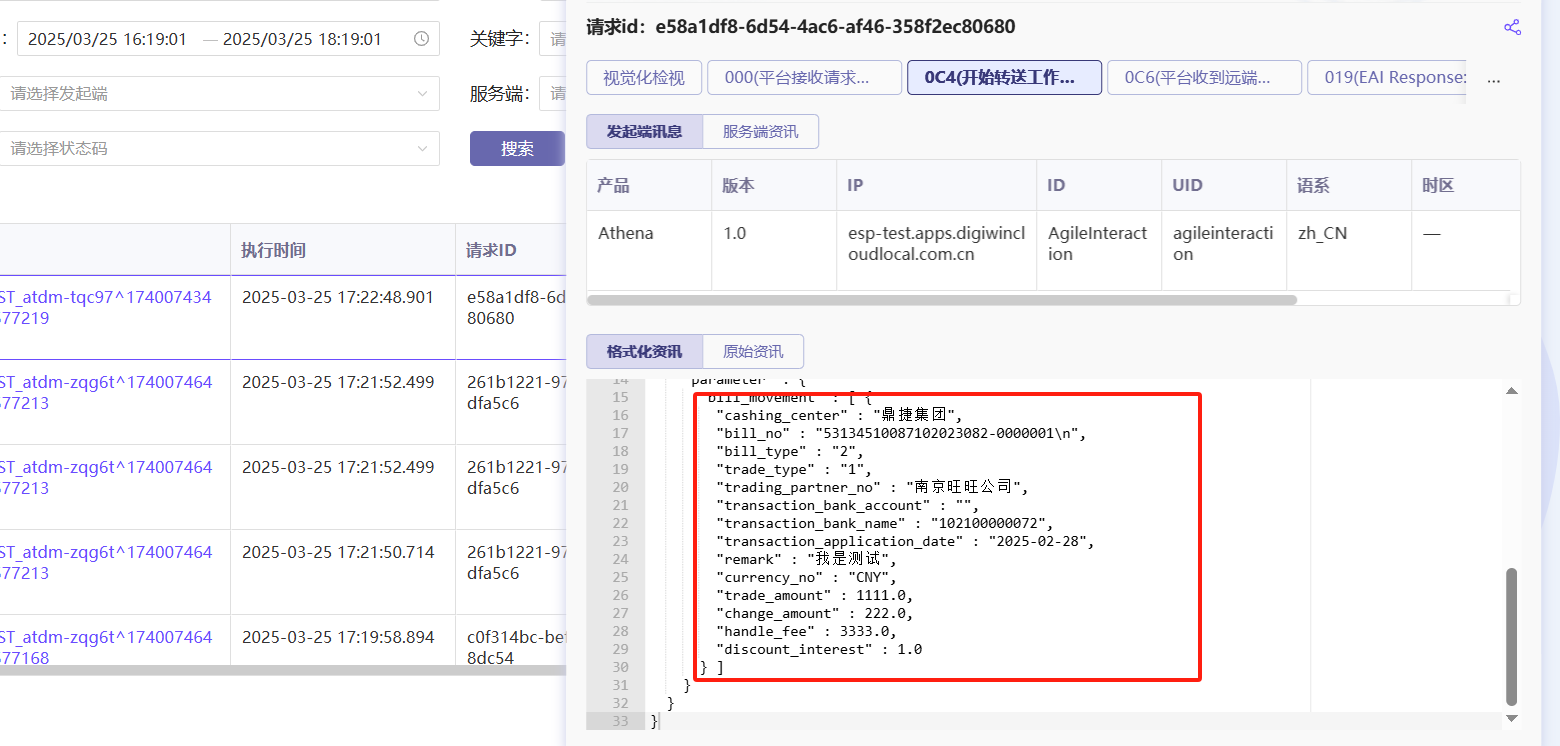Click the "handle_fee" : 3333.0 line
This screenshot has width=1560, height=746.
pos(806,631)
